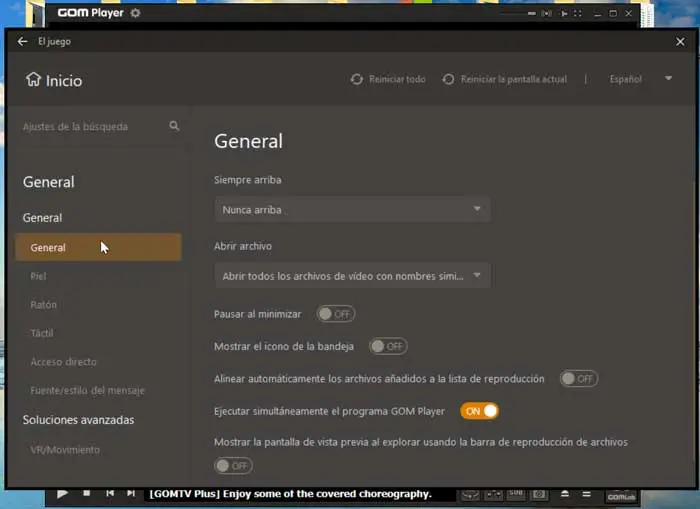Screen dimensions: 700x509
Task: Select Fuente/estilo del mensaje in sidebar
Action: [x=88, y=390]
